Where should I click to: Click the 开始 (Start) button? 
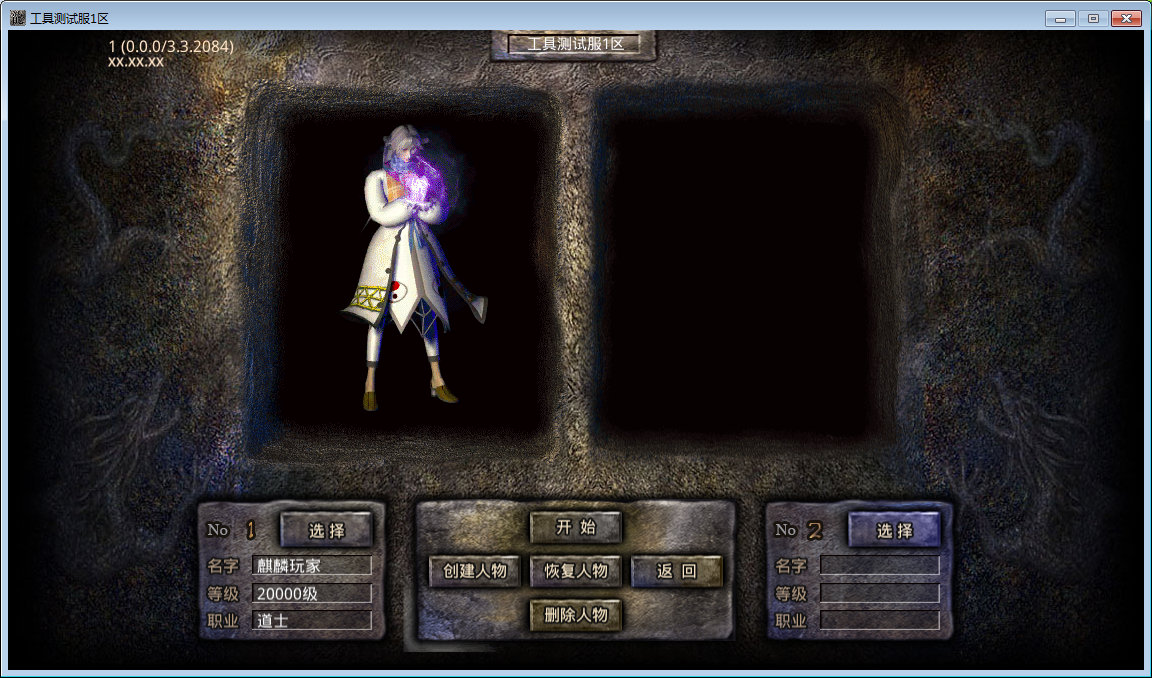(x=576, y=527)
